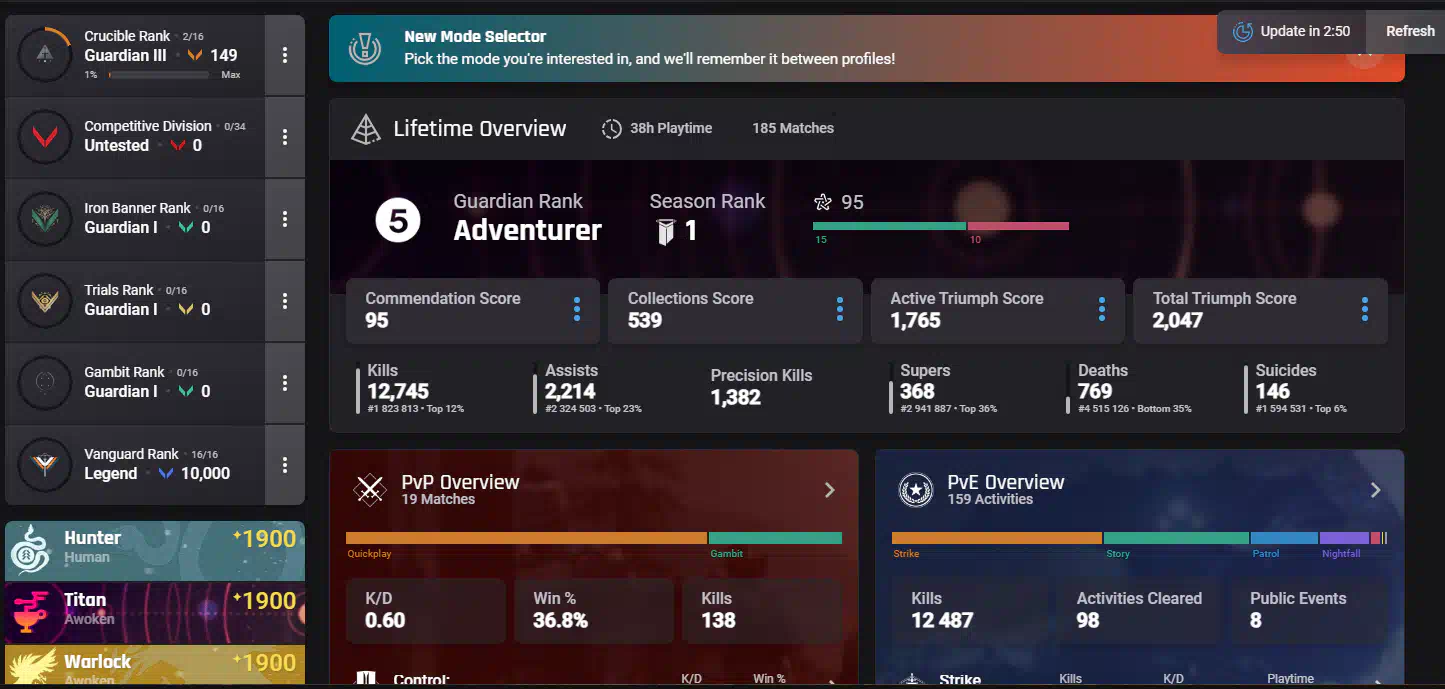This screenshot has width=1445, height=689.
Task: Click the Hunter class emblem icon
Action: click(x=30, y=550)
